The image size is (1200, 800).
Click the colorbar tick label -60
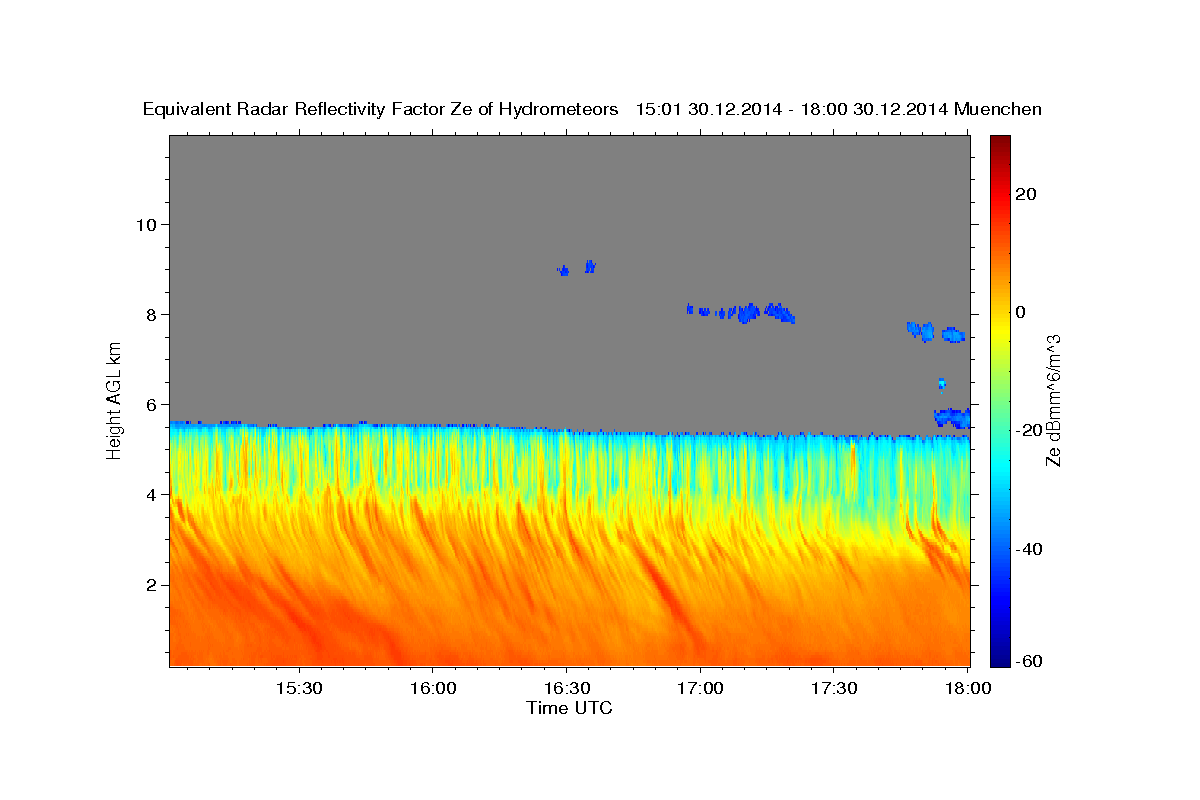click(x=1028, y=661)
